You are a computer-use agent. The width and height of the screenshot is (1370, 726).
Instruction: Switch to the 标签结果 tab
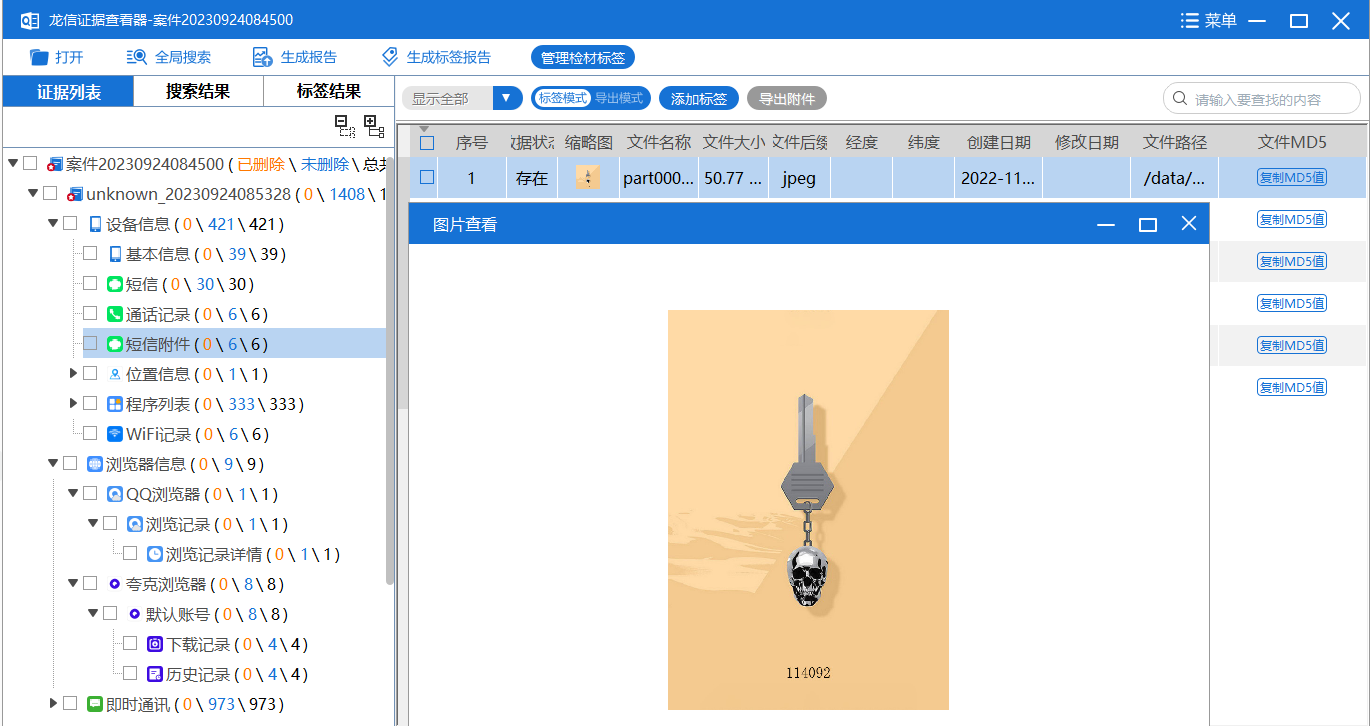click(328, 92)
